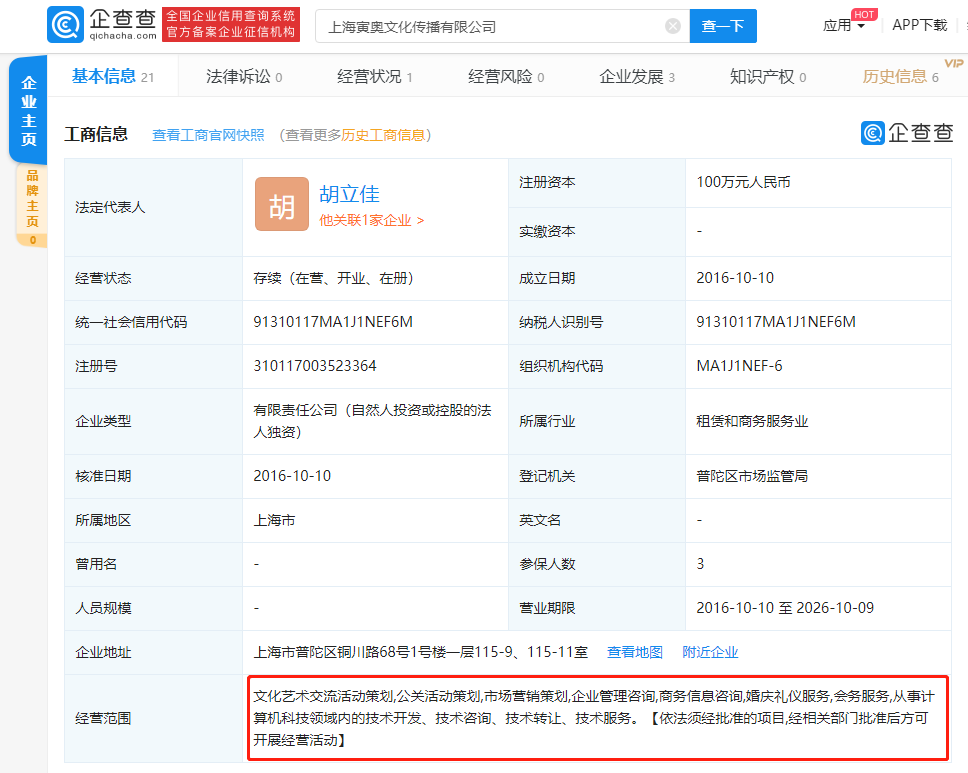Click the red 全国企业信用查询系统 banner
968x773 pixels.
point(231,25)
